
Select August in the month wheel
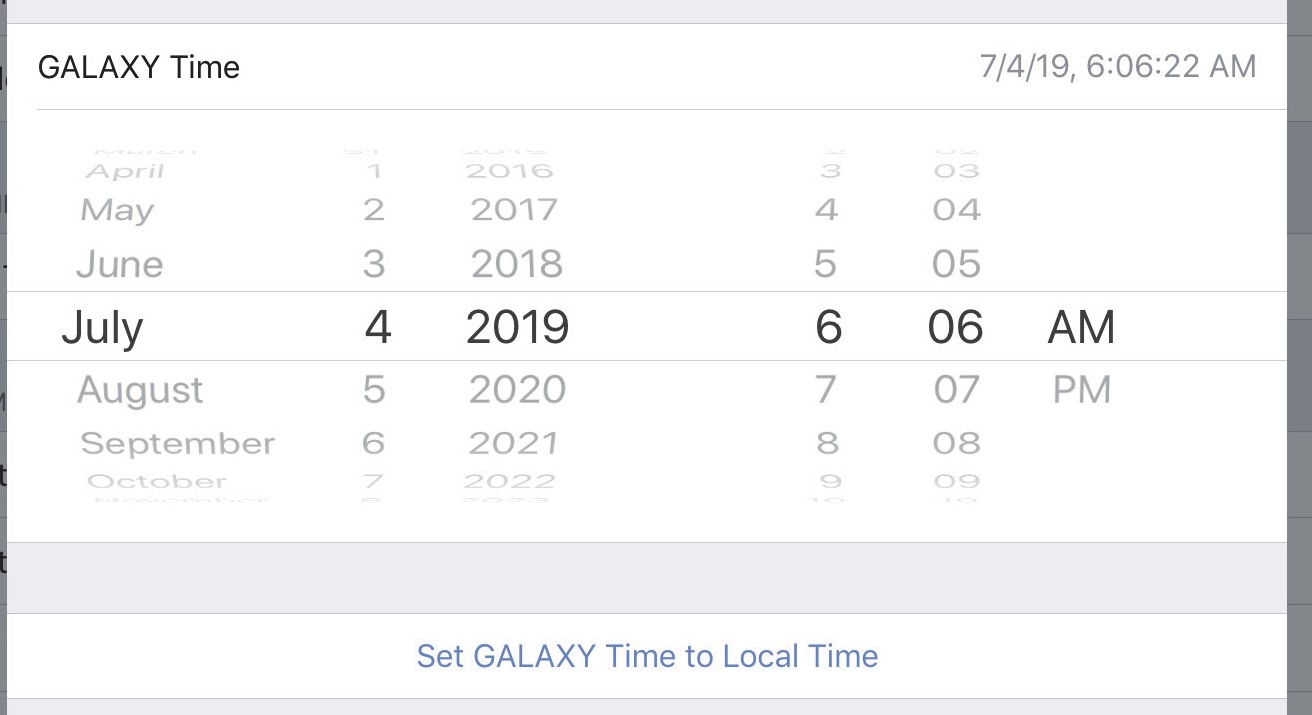point(140,389)
